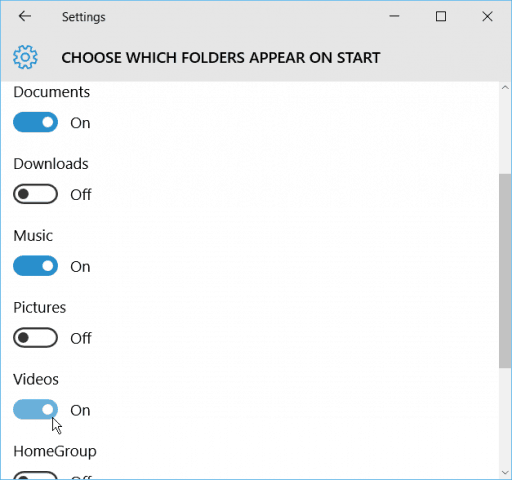Disable the Music folder toggle
512x480 pixels.
coord(35,266)
